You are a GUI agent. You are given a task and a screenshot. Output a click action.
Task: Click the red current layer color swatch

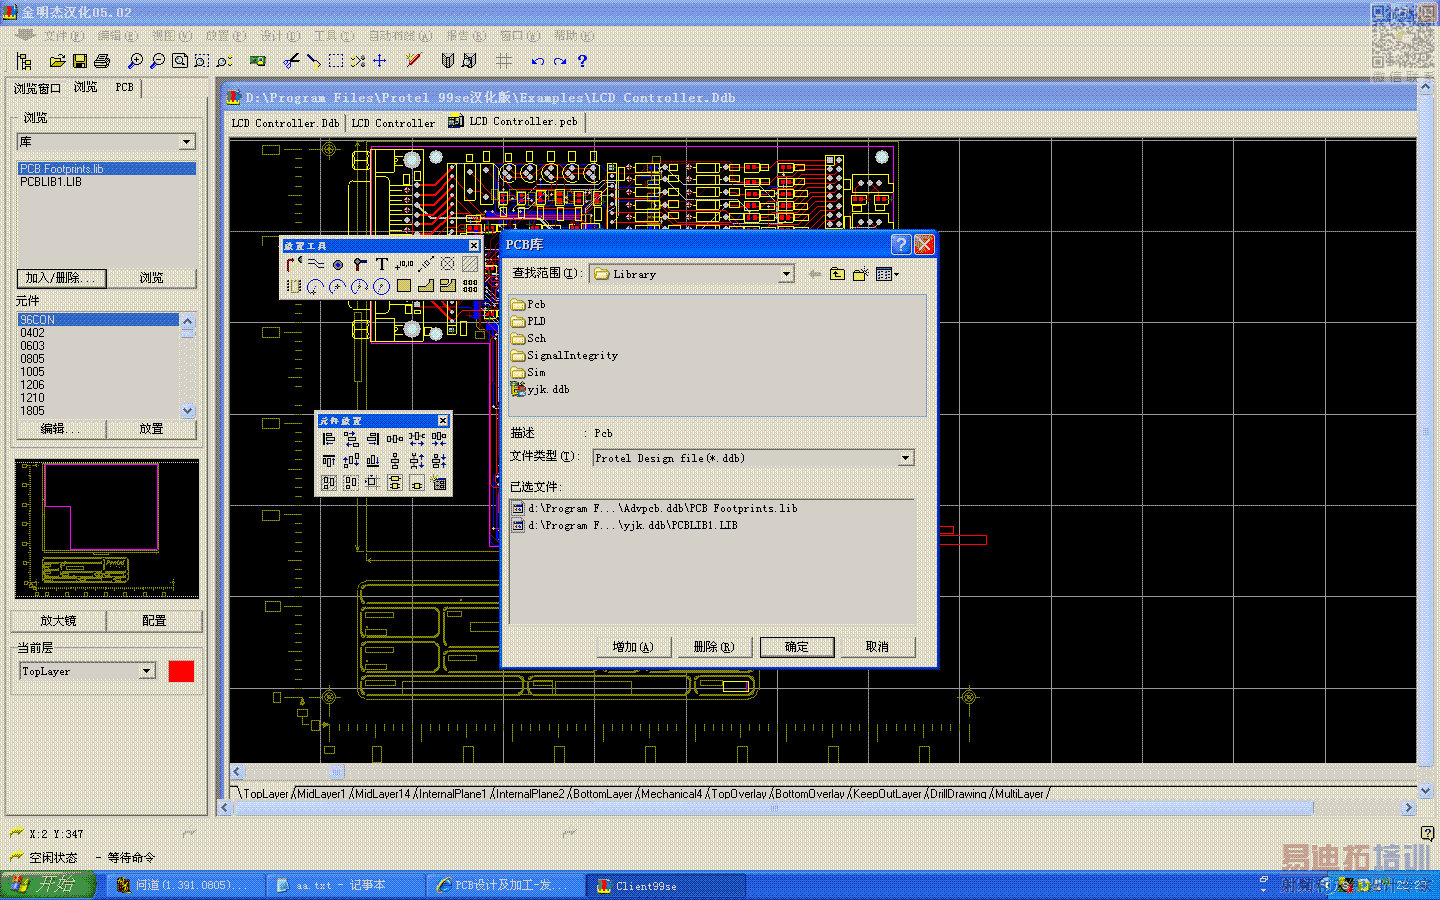click(181, 671)
